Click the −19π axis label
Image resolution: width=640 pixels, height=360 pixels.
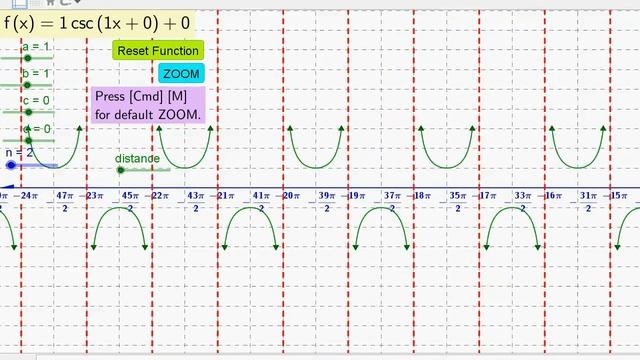[x=353, y=196]
